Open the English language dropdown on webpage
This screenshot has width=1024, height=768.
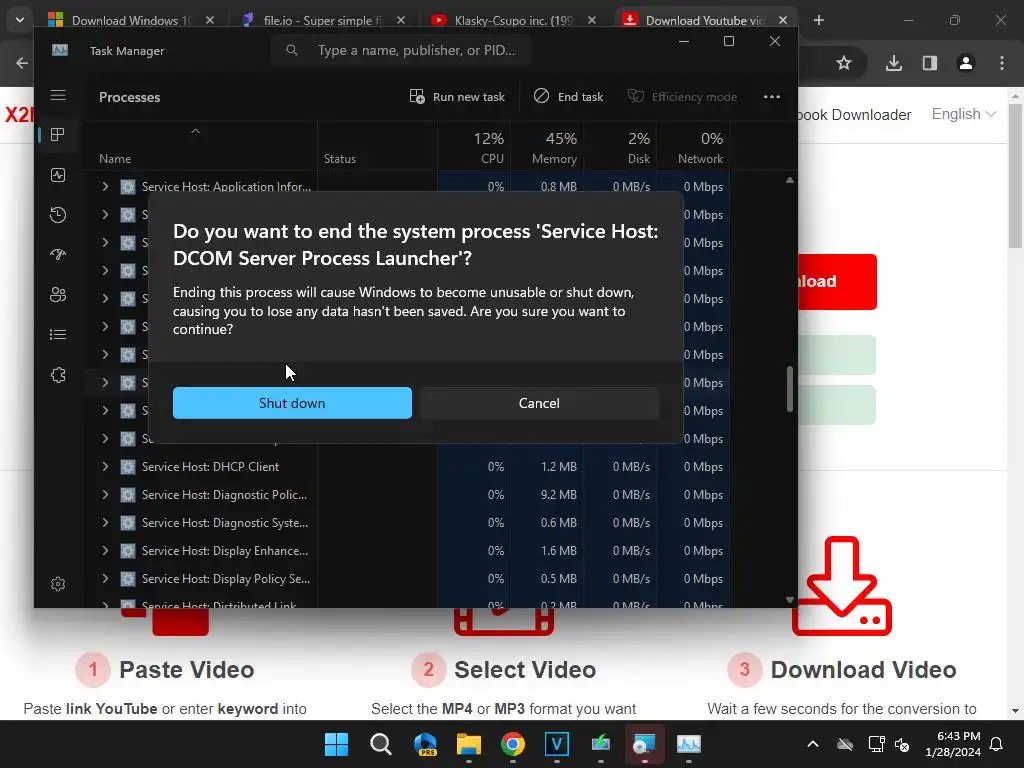click(x=963, y=114)
